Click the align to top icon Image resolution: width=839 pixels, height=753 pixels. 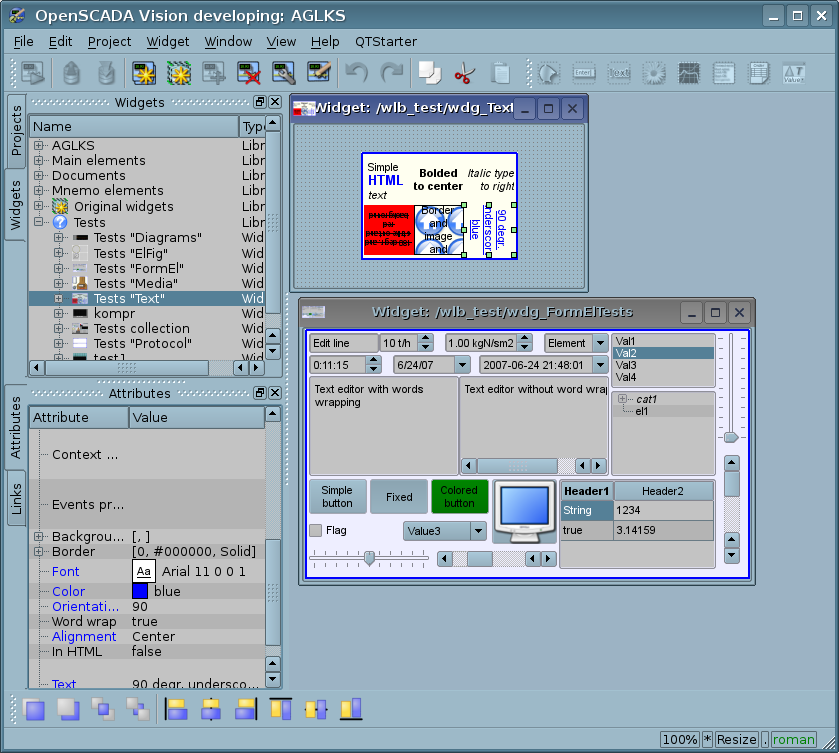click(281, 710)
